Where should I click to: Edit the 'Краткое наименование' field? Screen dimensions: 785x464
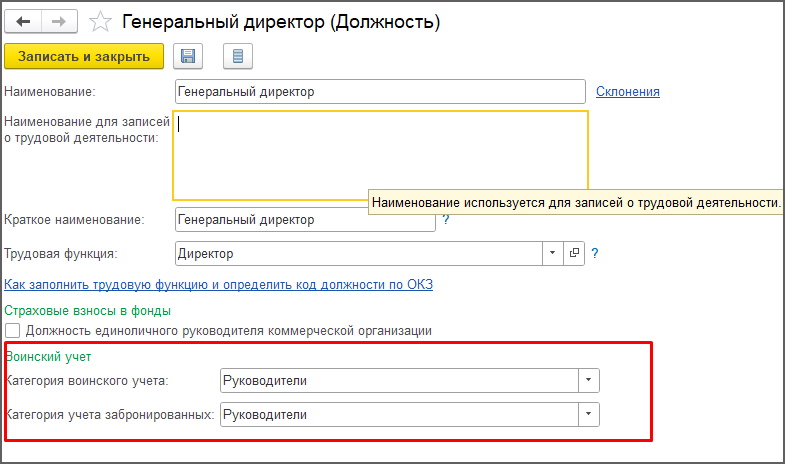coord(305,220)
